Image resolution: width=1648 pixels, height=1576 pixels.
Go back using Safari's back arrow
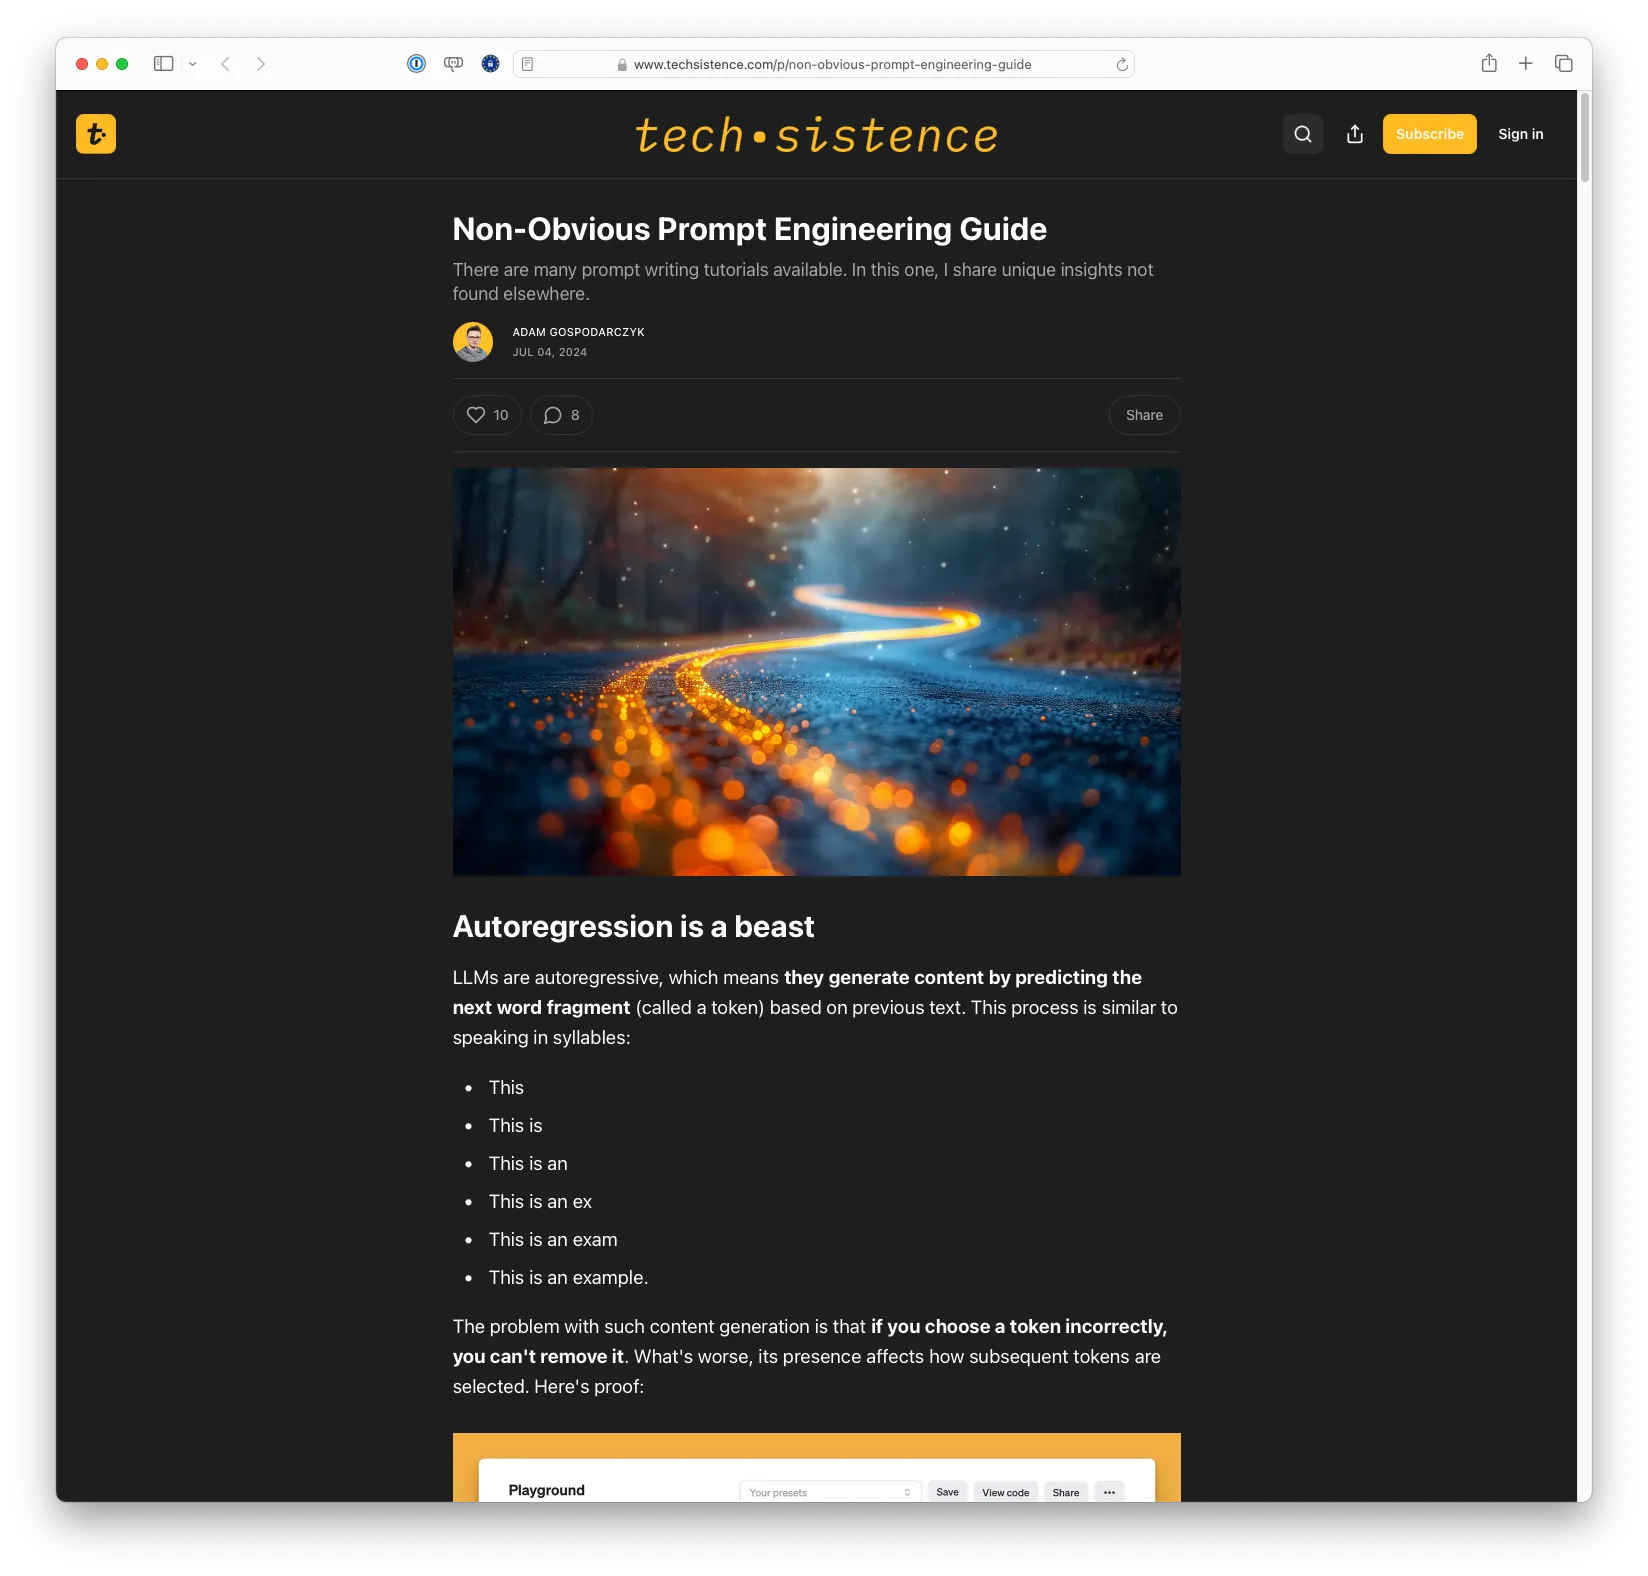(x=226, y=64)
